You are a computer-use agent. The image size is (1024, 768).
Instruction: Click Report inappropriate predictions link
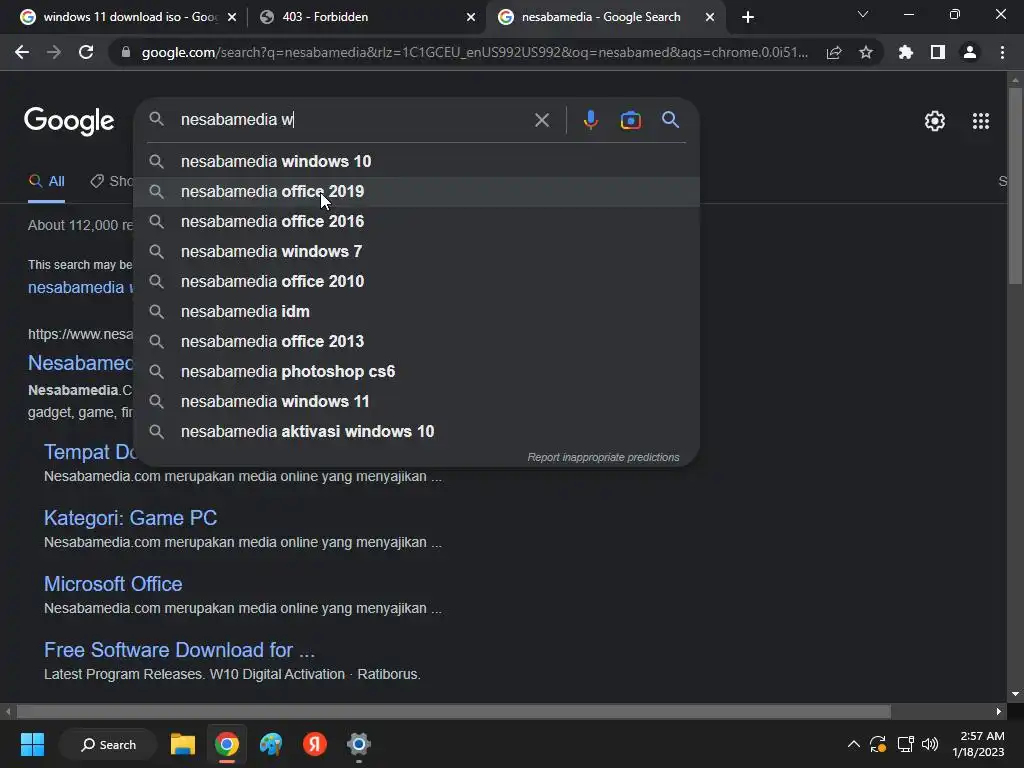(x=603, y=457)
